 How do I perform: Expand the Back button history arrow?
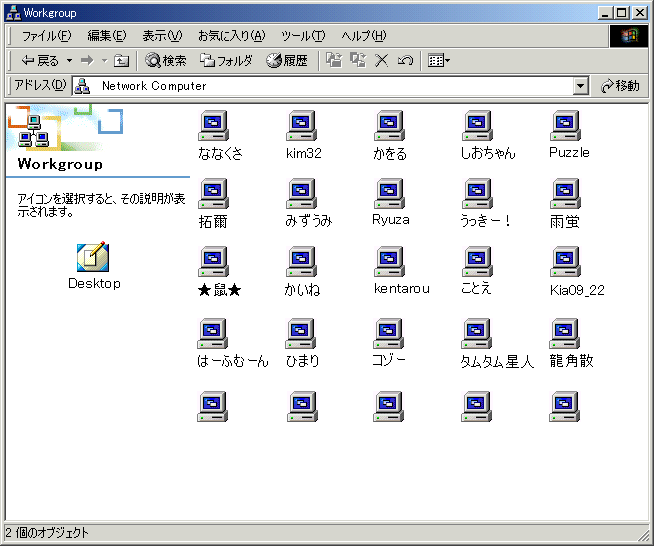69,61
